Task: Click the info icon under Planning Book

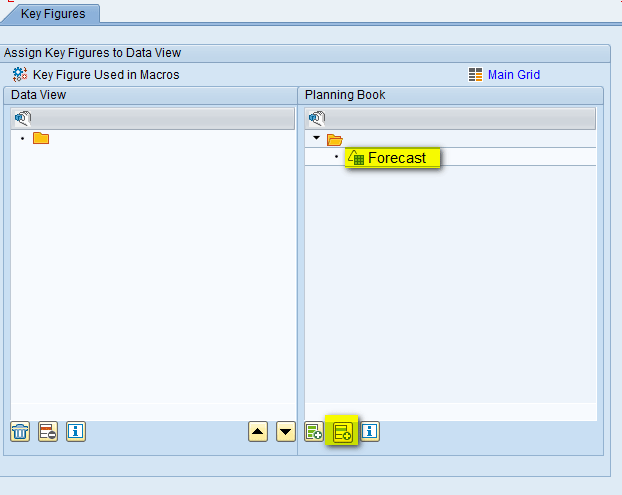Action: [370, 432]
